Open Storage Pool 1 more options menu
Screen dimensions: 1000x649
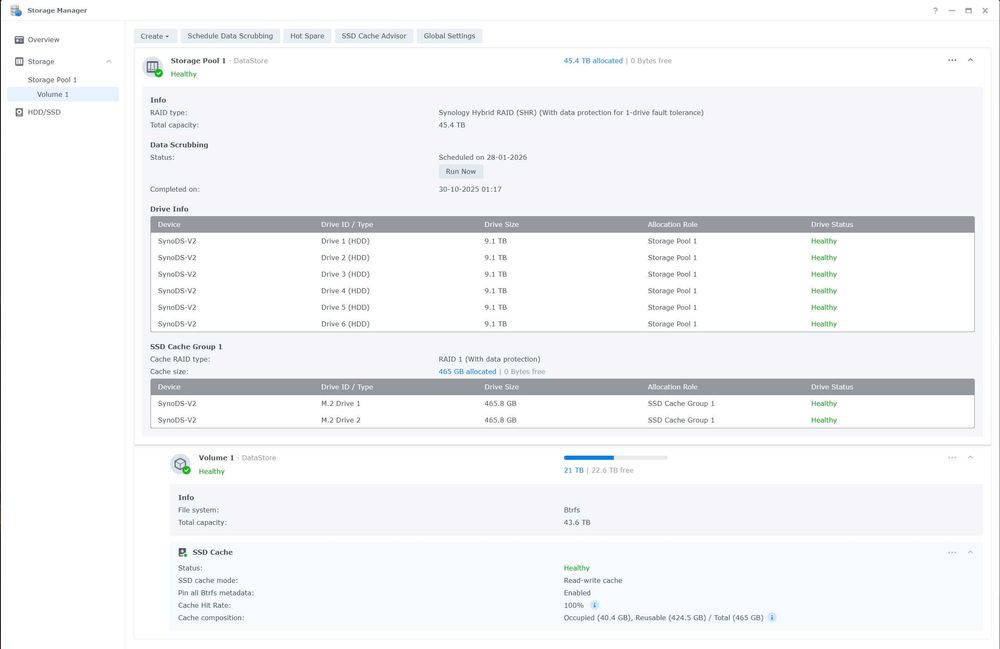tap(952, 61)
